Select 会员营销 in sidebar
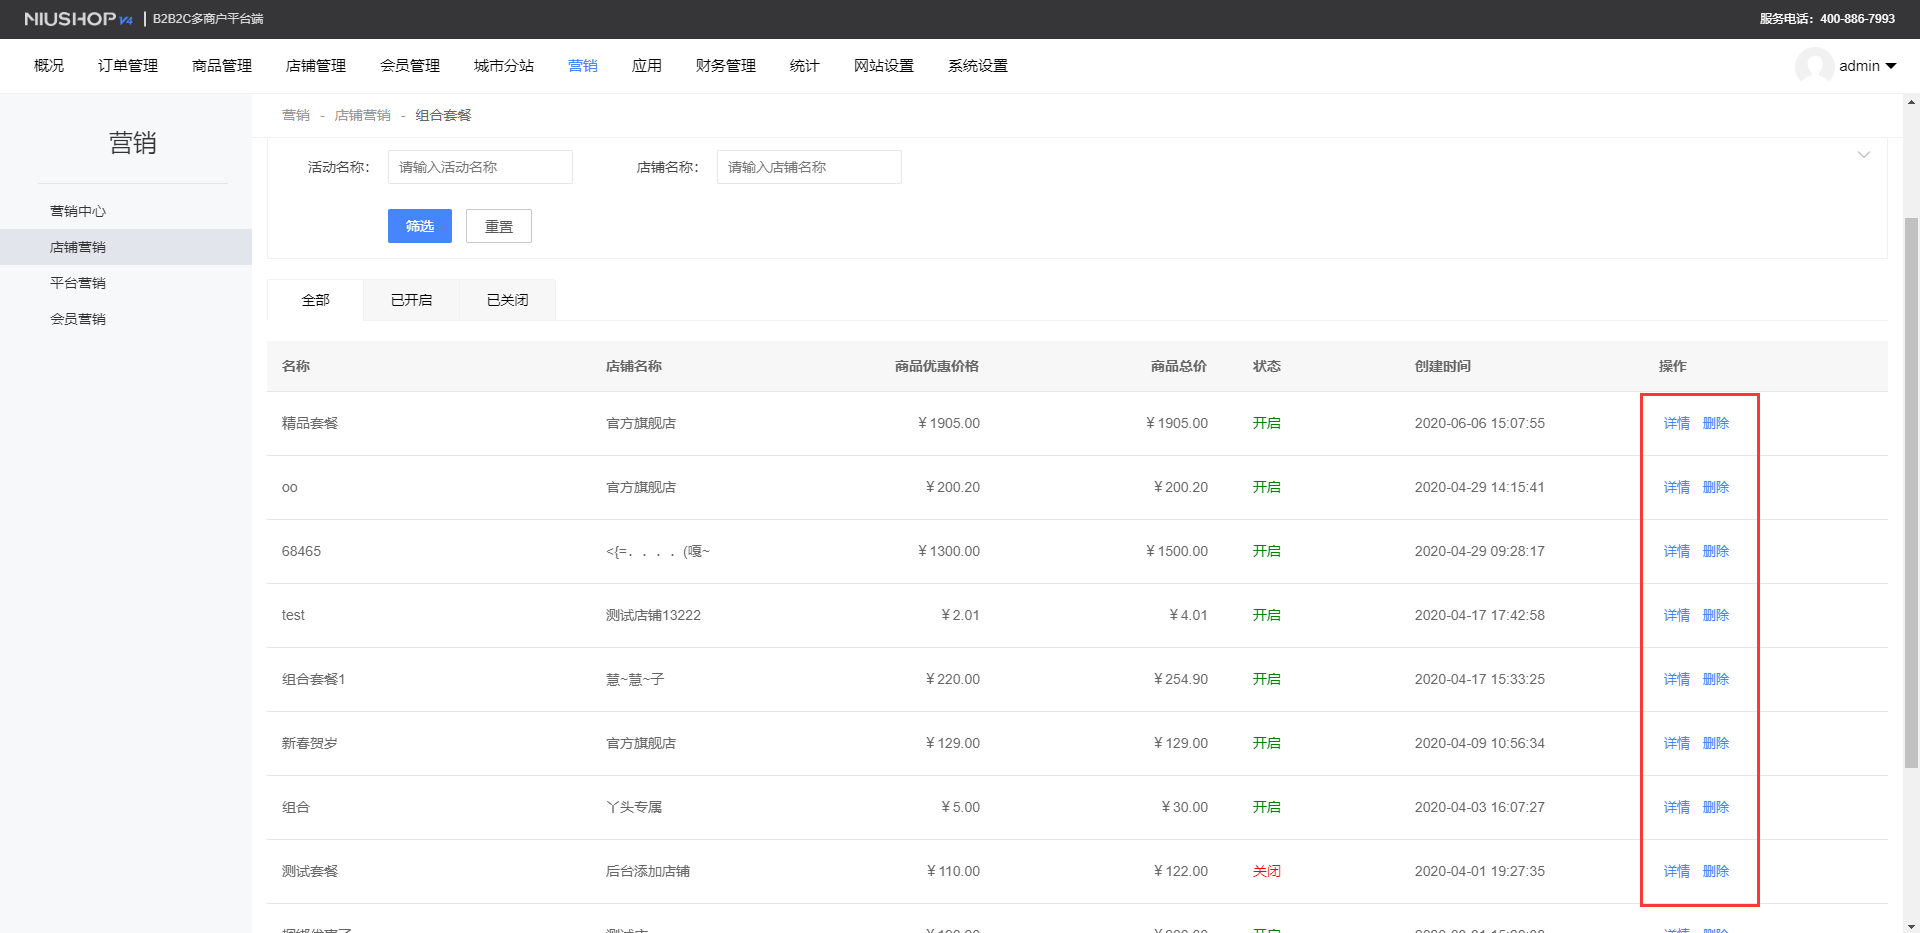Image resolution: width=1920 pixels, height=933 pixels. pos(126,319)
